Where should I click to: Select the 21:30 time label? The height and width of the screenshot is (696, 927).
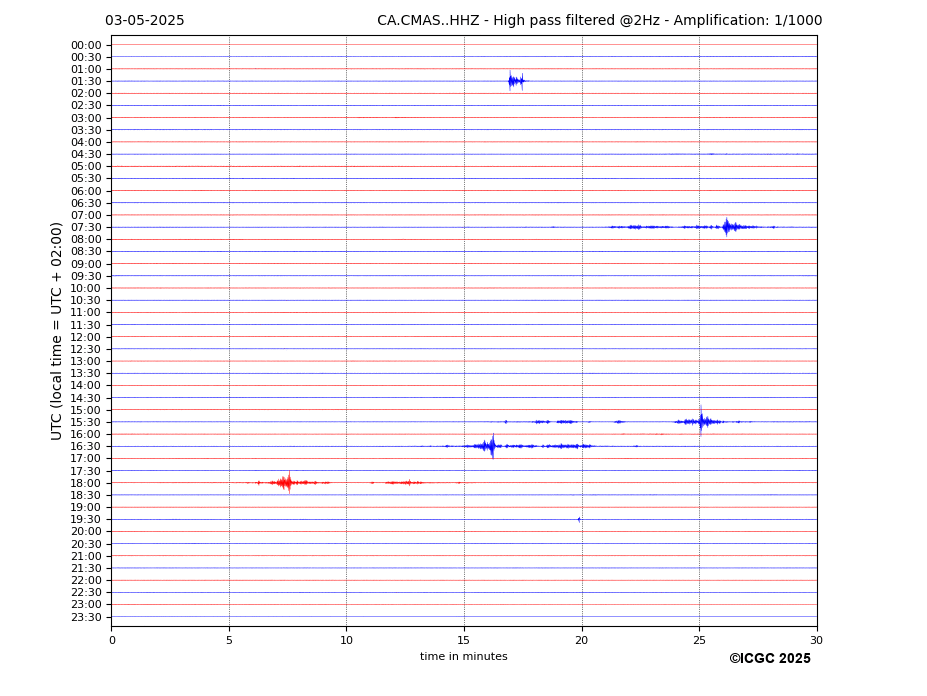(x=86, y=568)
